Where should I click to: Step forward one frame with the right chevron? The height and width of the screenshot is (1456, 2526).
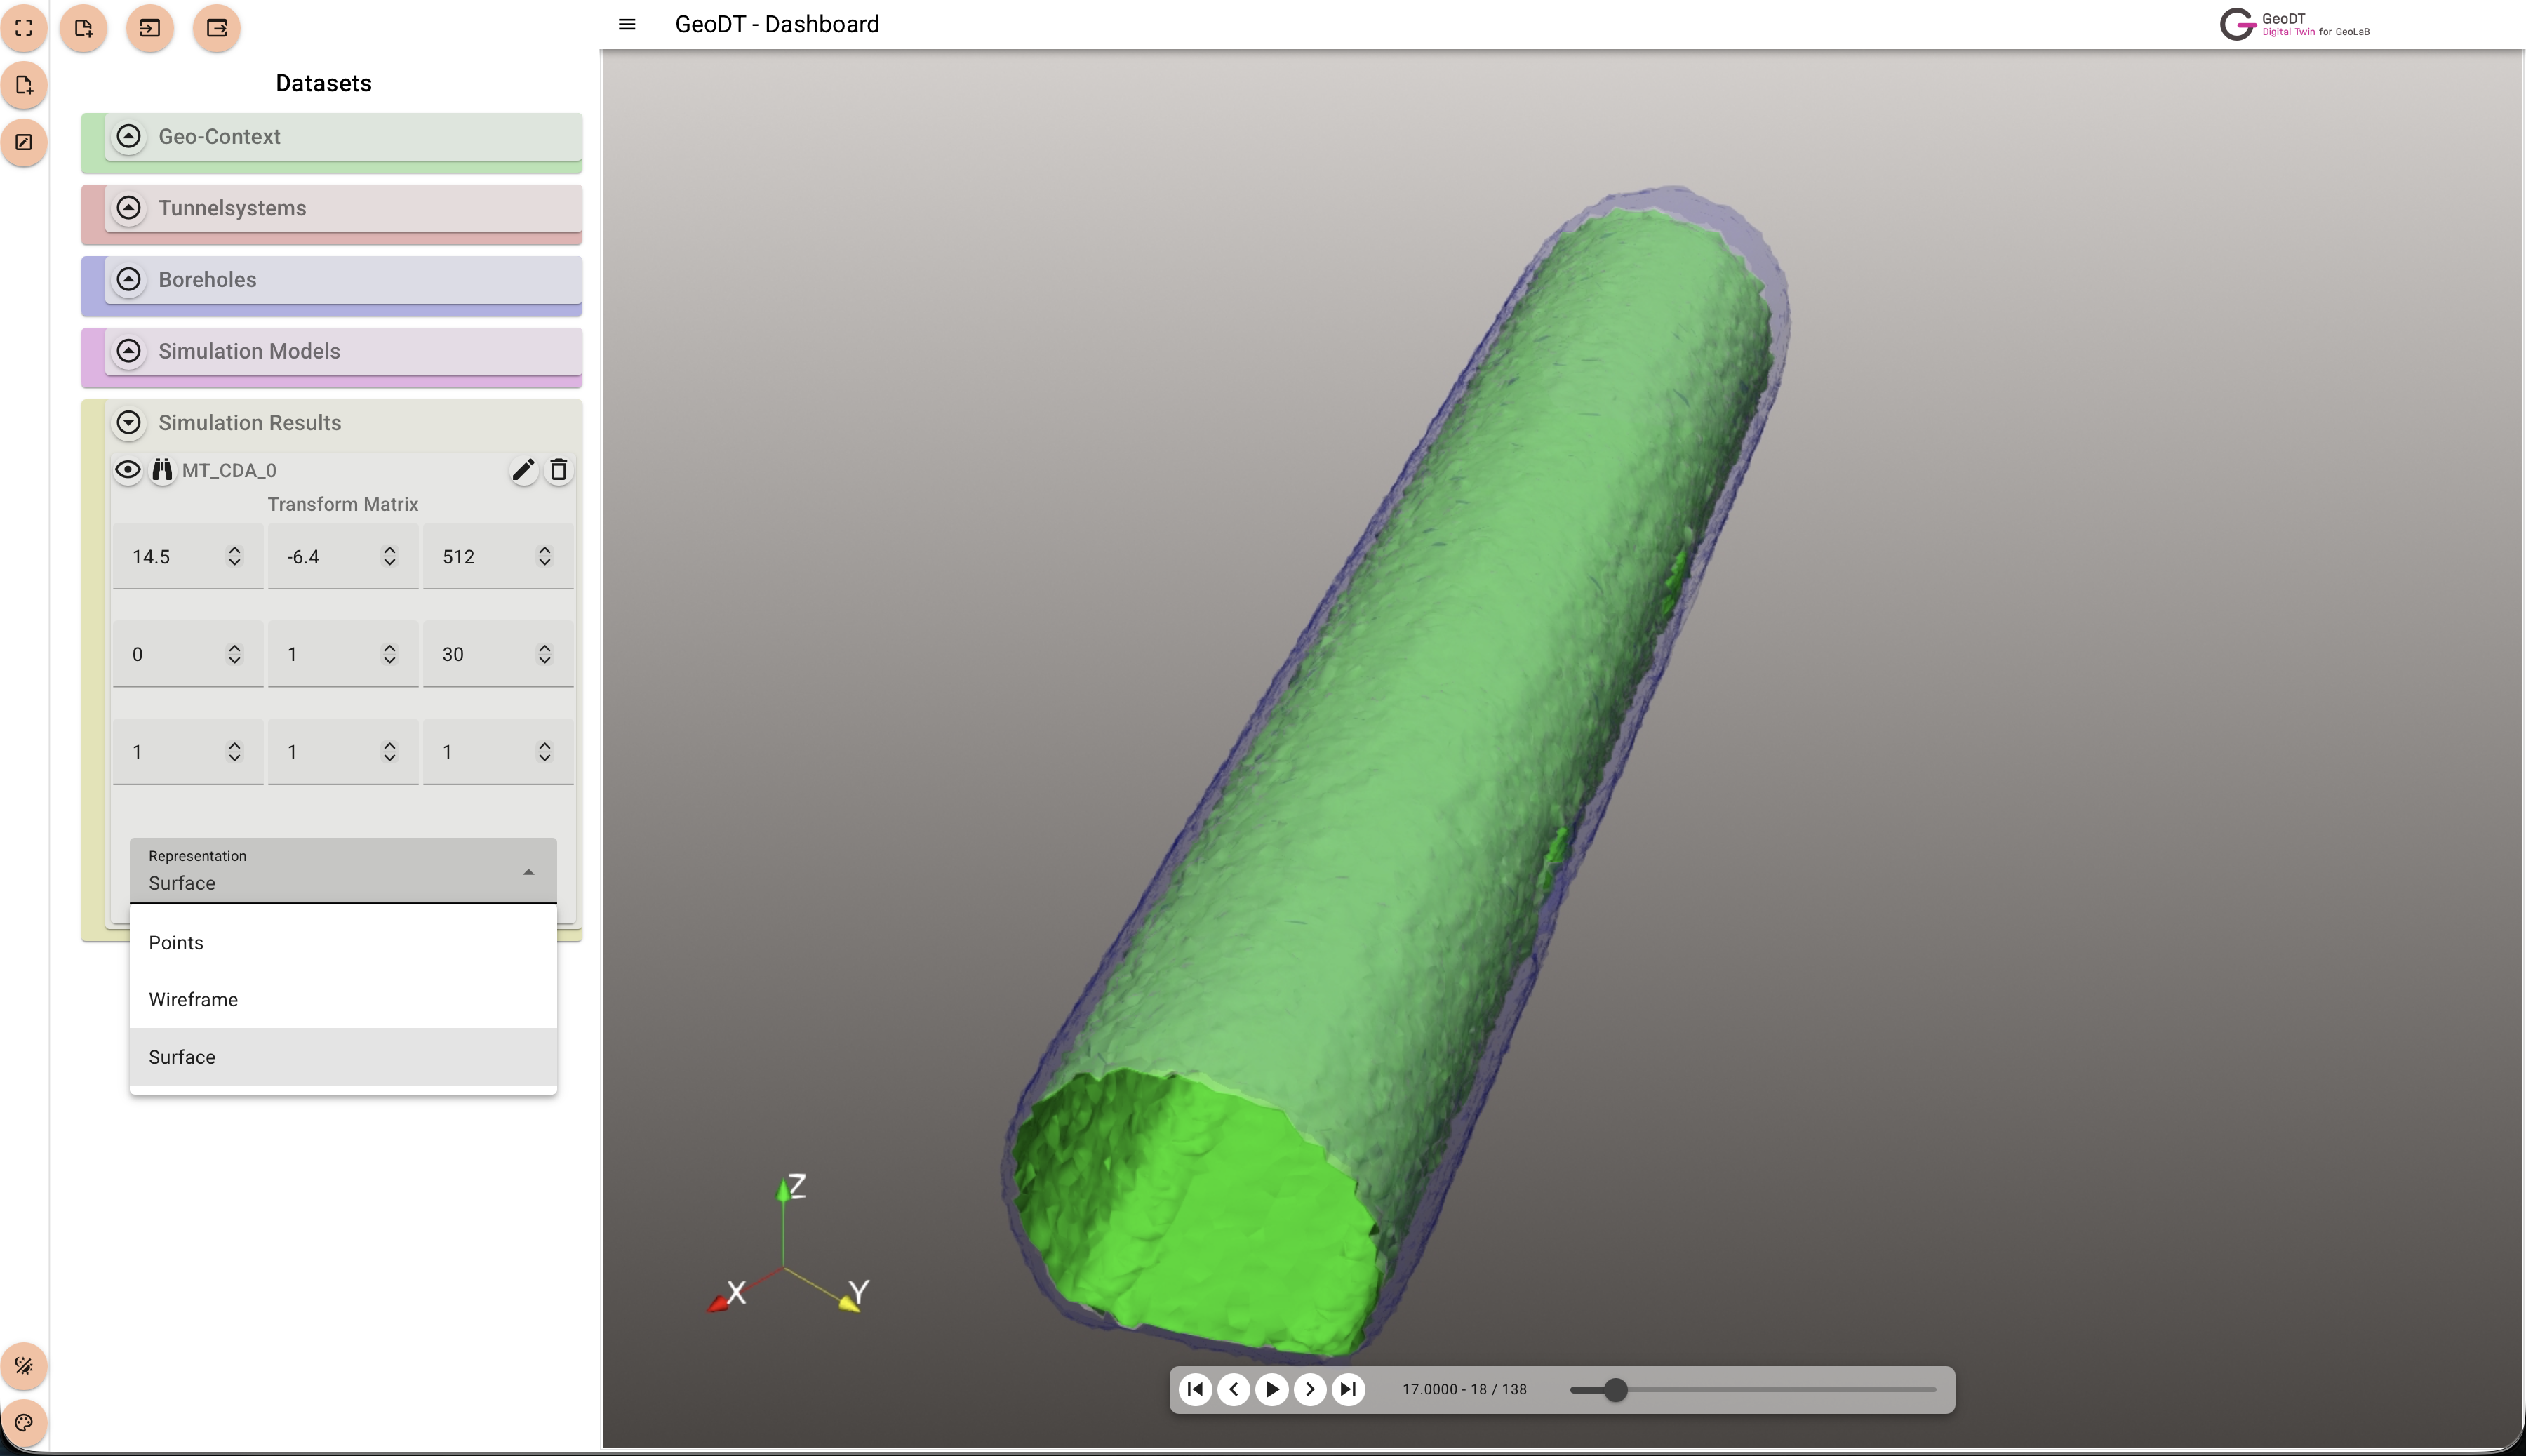(1310, 1389)
